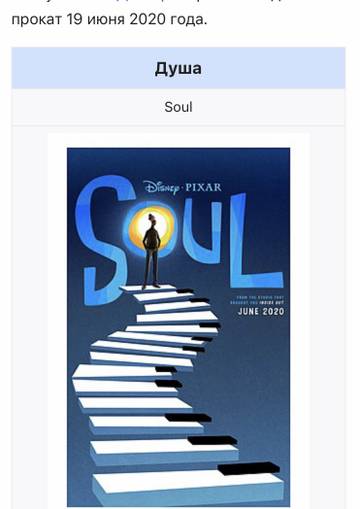The image size is (360, 509).
Task: Click the second black key from bottom
Action: (x=212, y=441)
